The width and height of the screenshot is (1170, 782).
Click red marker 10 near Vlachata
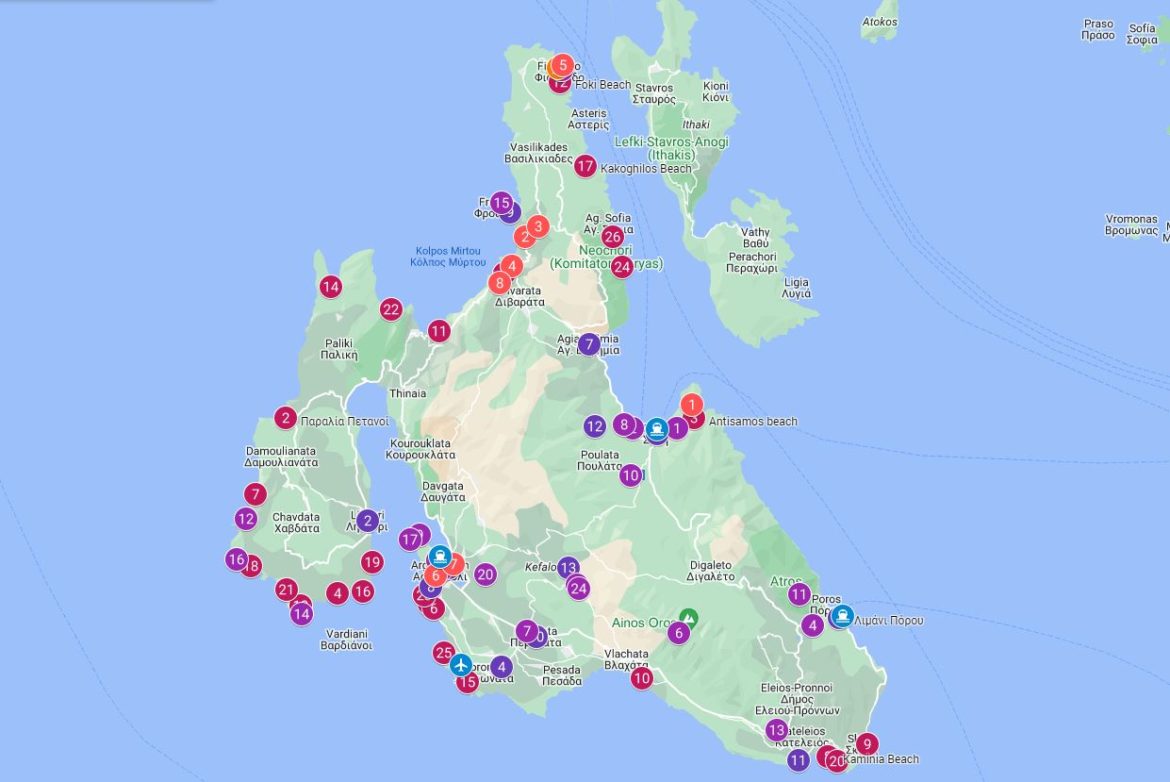tap(642, 678)
